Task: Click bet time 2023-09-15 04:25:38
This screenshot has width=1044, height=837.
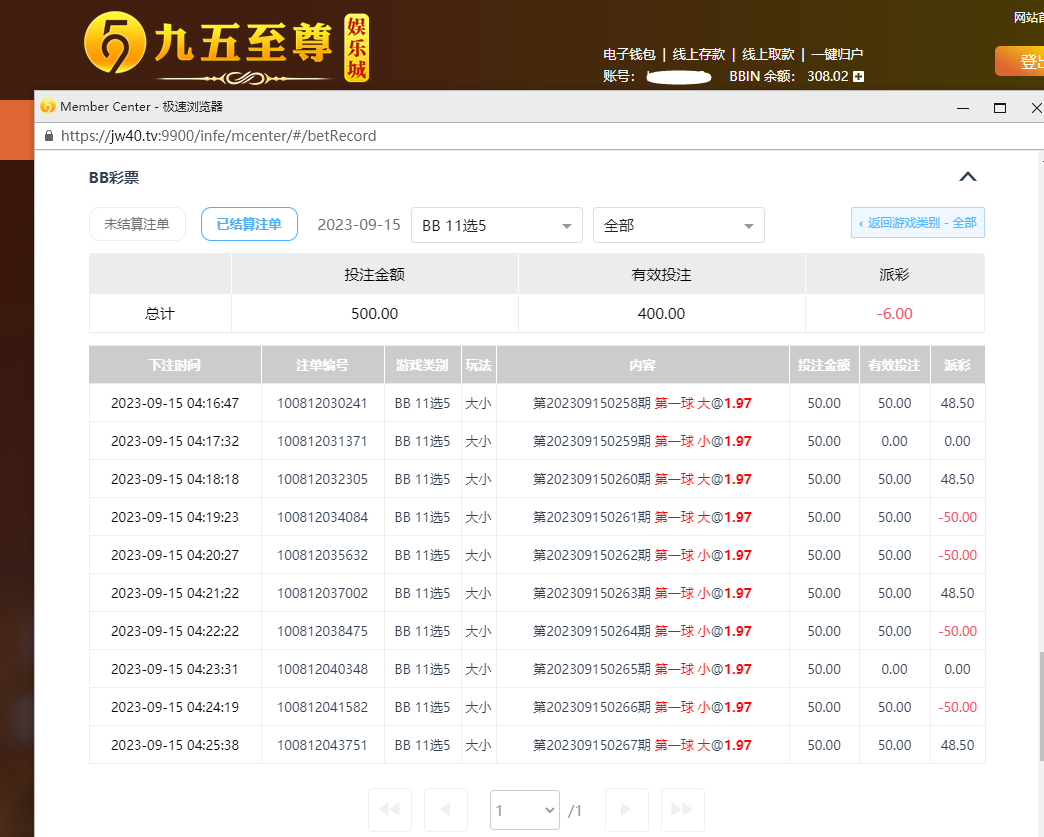Action: pos(174,744)
